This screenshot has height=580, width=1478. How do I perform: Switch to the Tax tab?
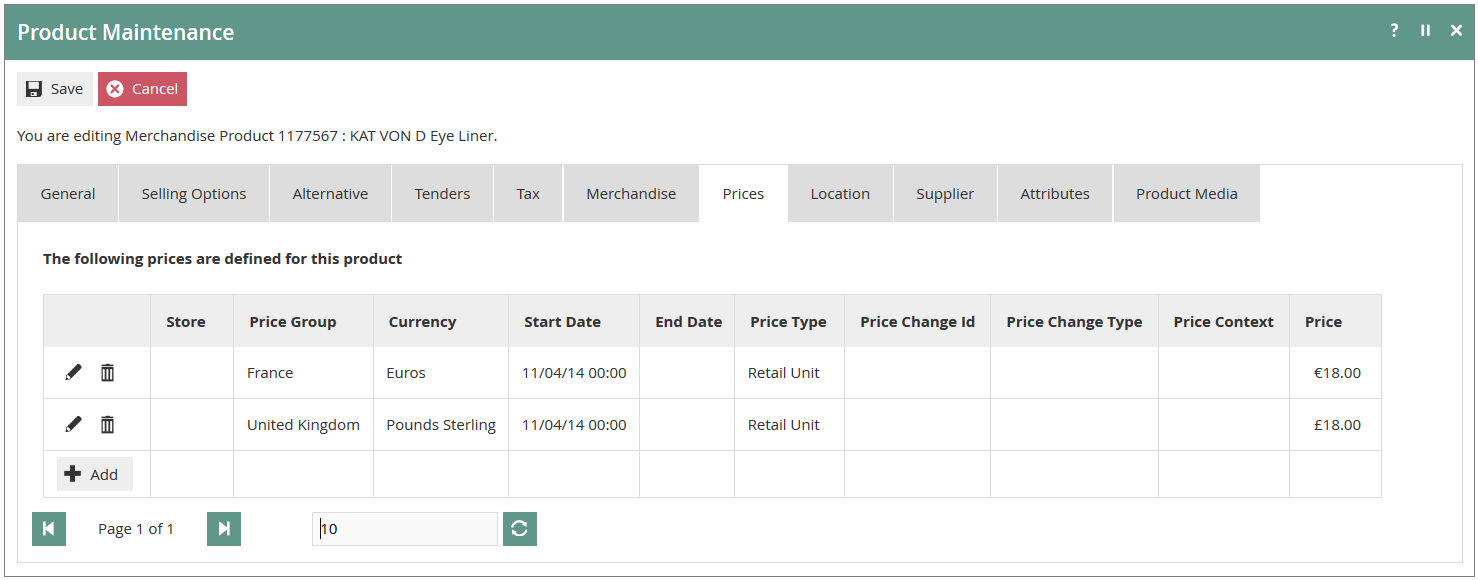pyautogui.click(x=528, y=194)
